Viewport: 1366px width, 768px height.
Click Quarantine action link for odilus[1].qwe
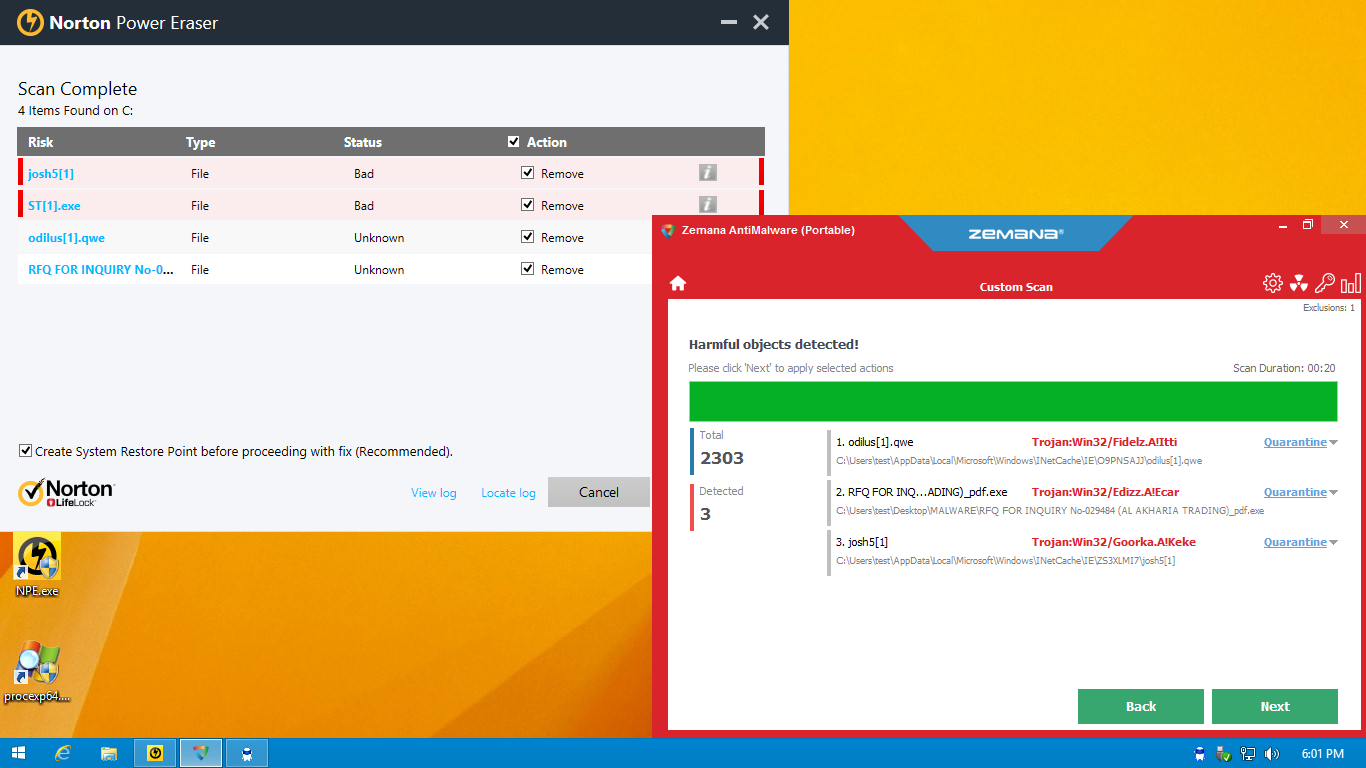pos(1295,442)
